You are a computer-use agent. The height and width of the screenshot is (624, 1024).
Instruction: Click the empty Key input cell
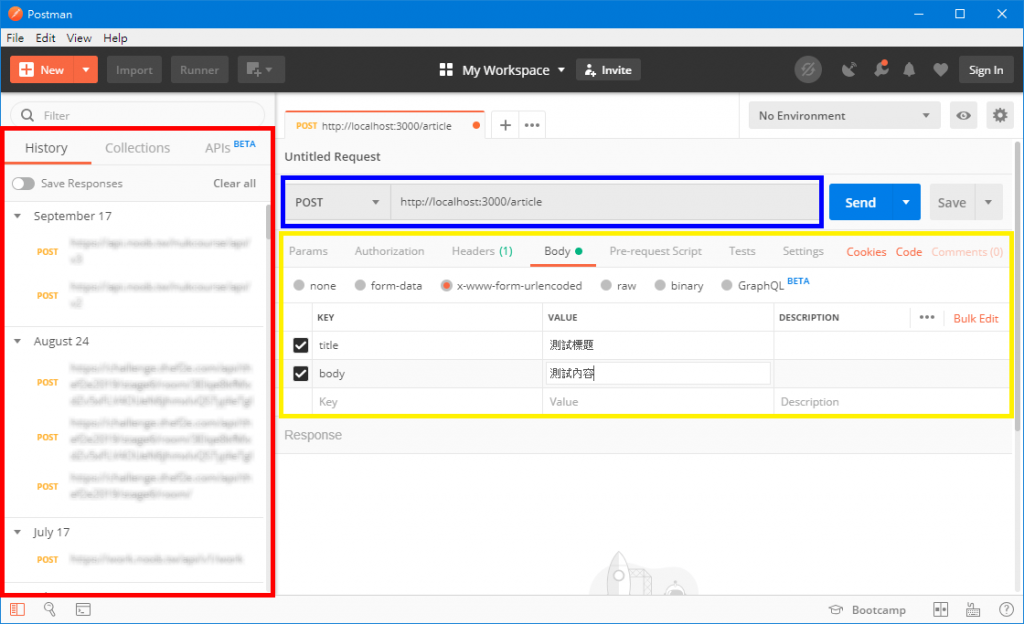coord(428,402)
